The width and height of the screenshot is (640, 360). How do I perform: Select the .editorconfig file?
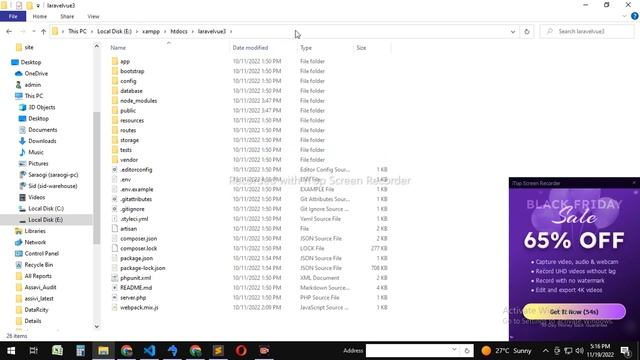pyautogui.click(x=136, y=169)
